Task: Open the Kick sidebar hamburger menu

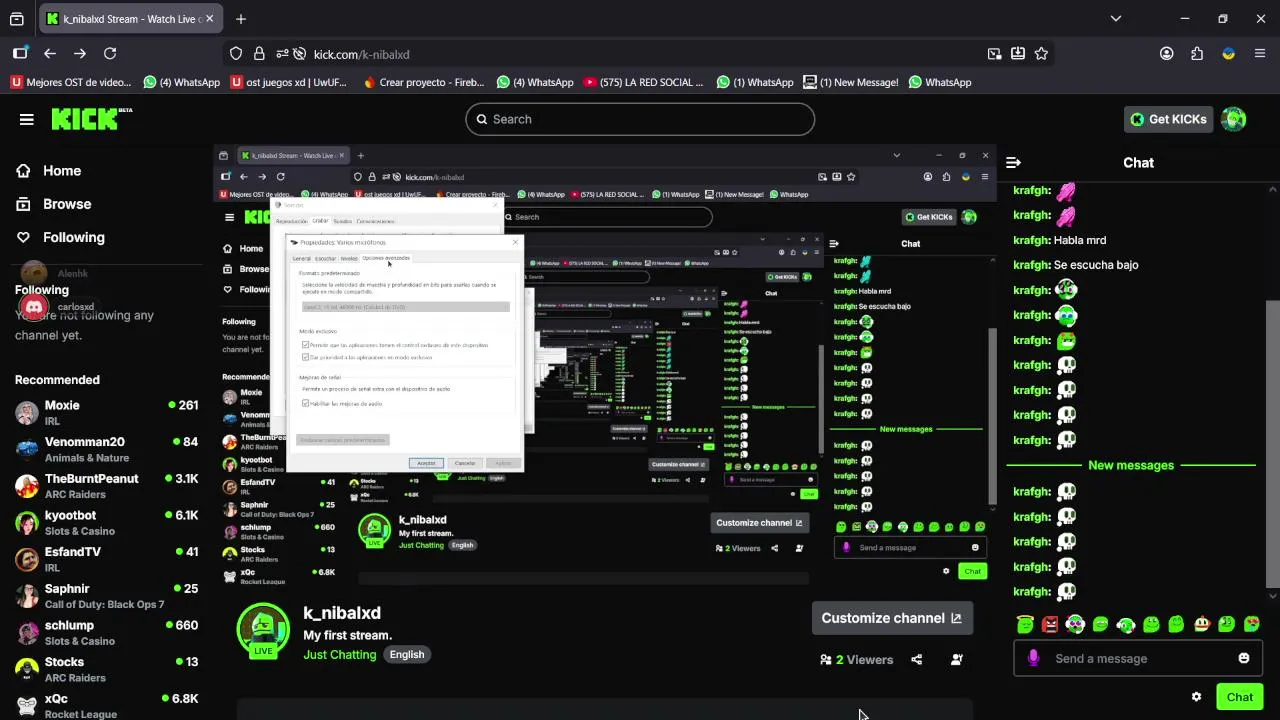Action: tap(27, 119)
